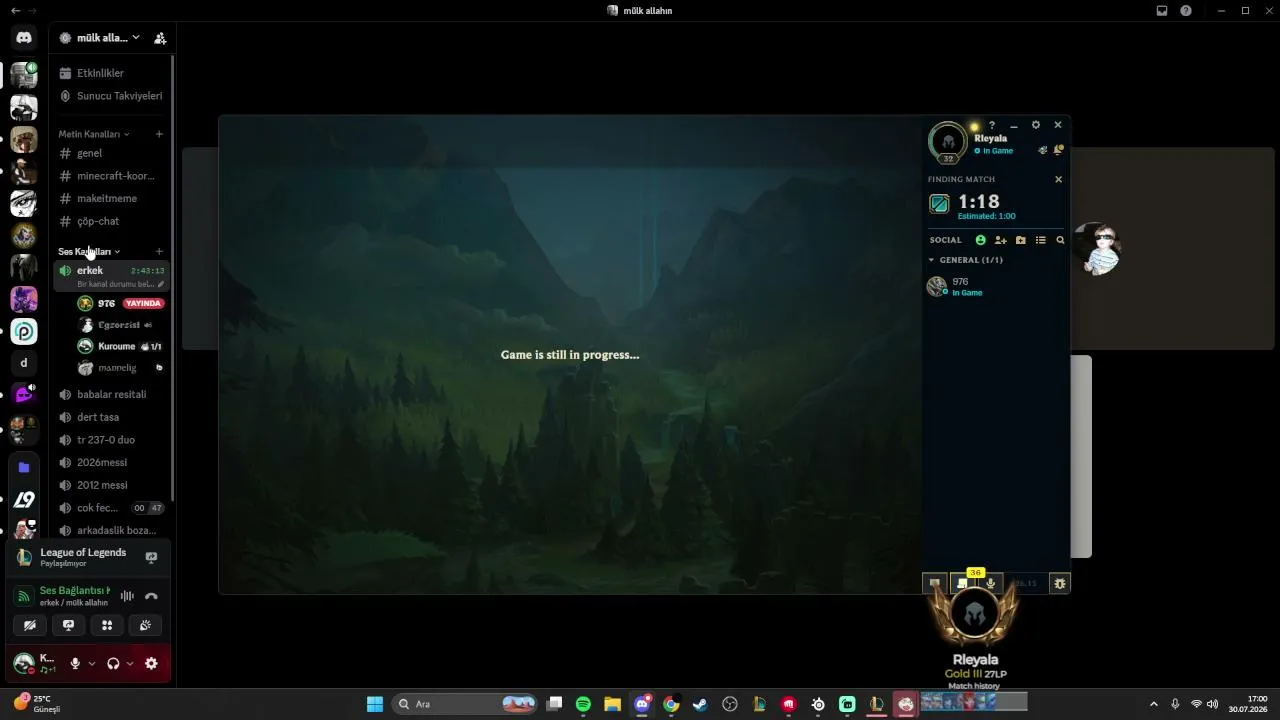1280x720 pixels.
Task: Open input device options arrow
Action: click(92, 663)
